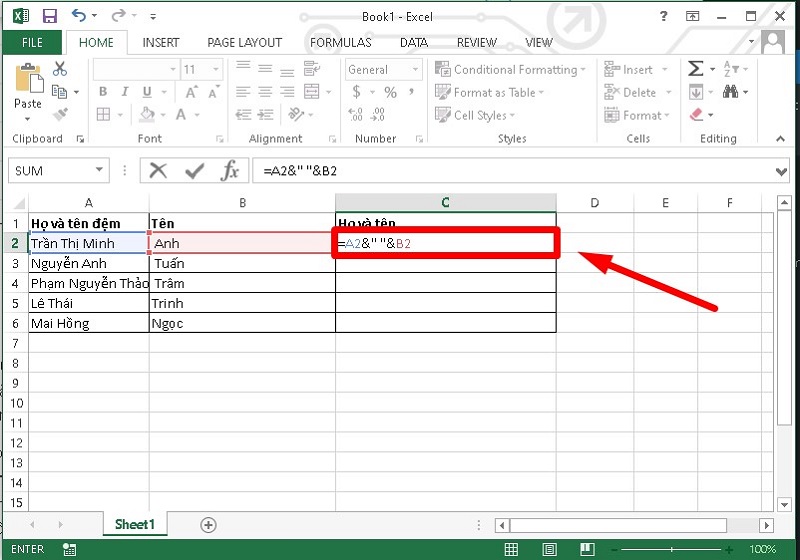Open Insert Function fx dialog

[x=230, y=170]
